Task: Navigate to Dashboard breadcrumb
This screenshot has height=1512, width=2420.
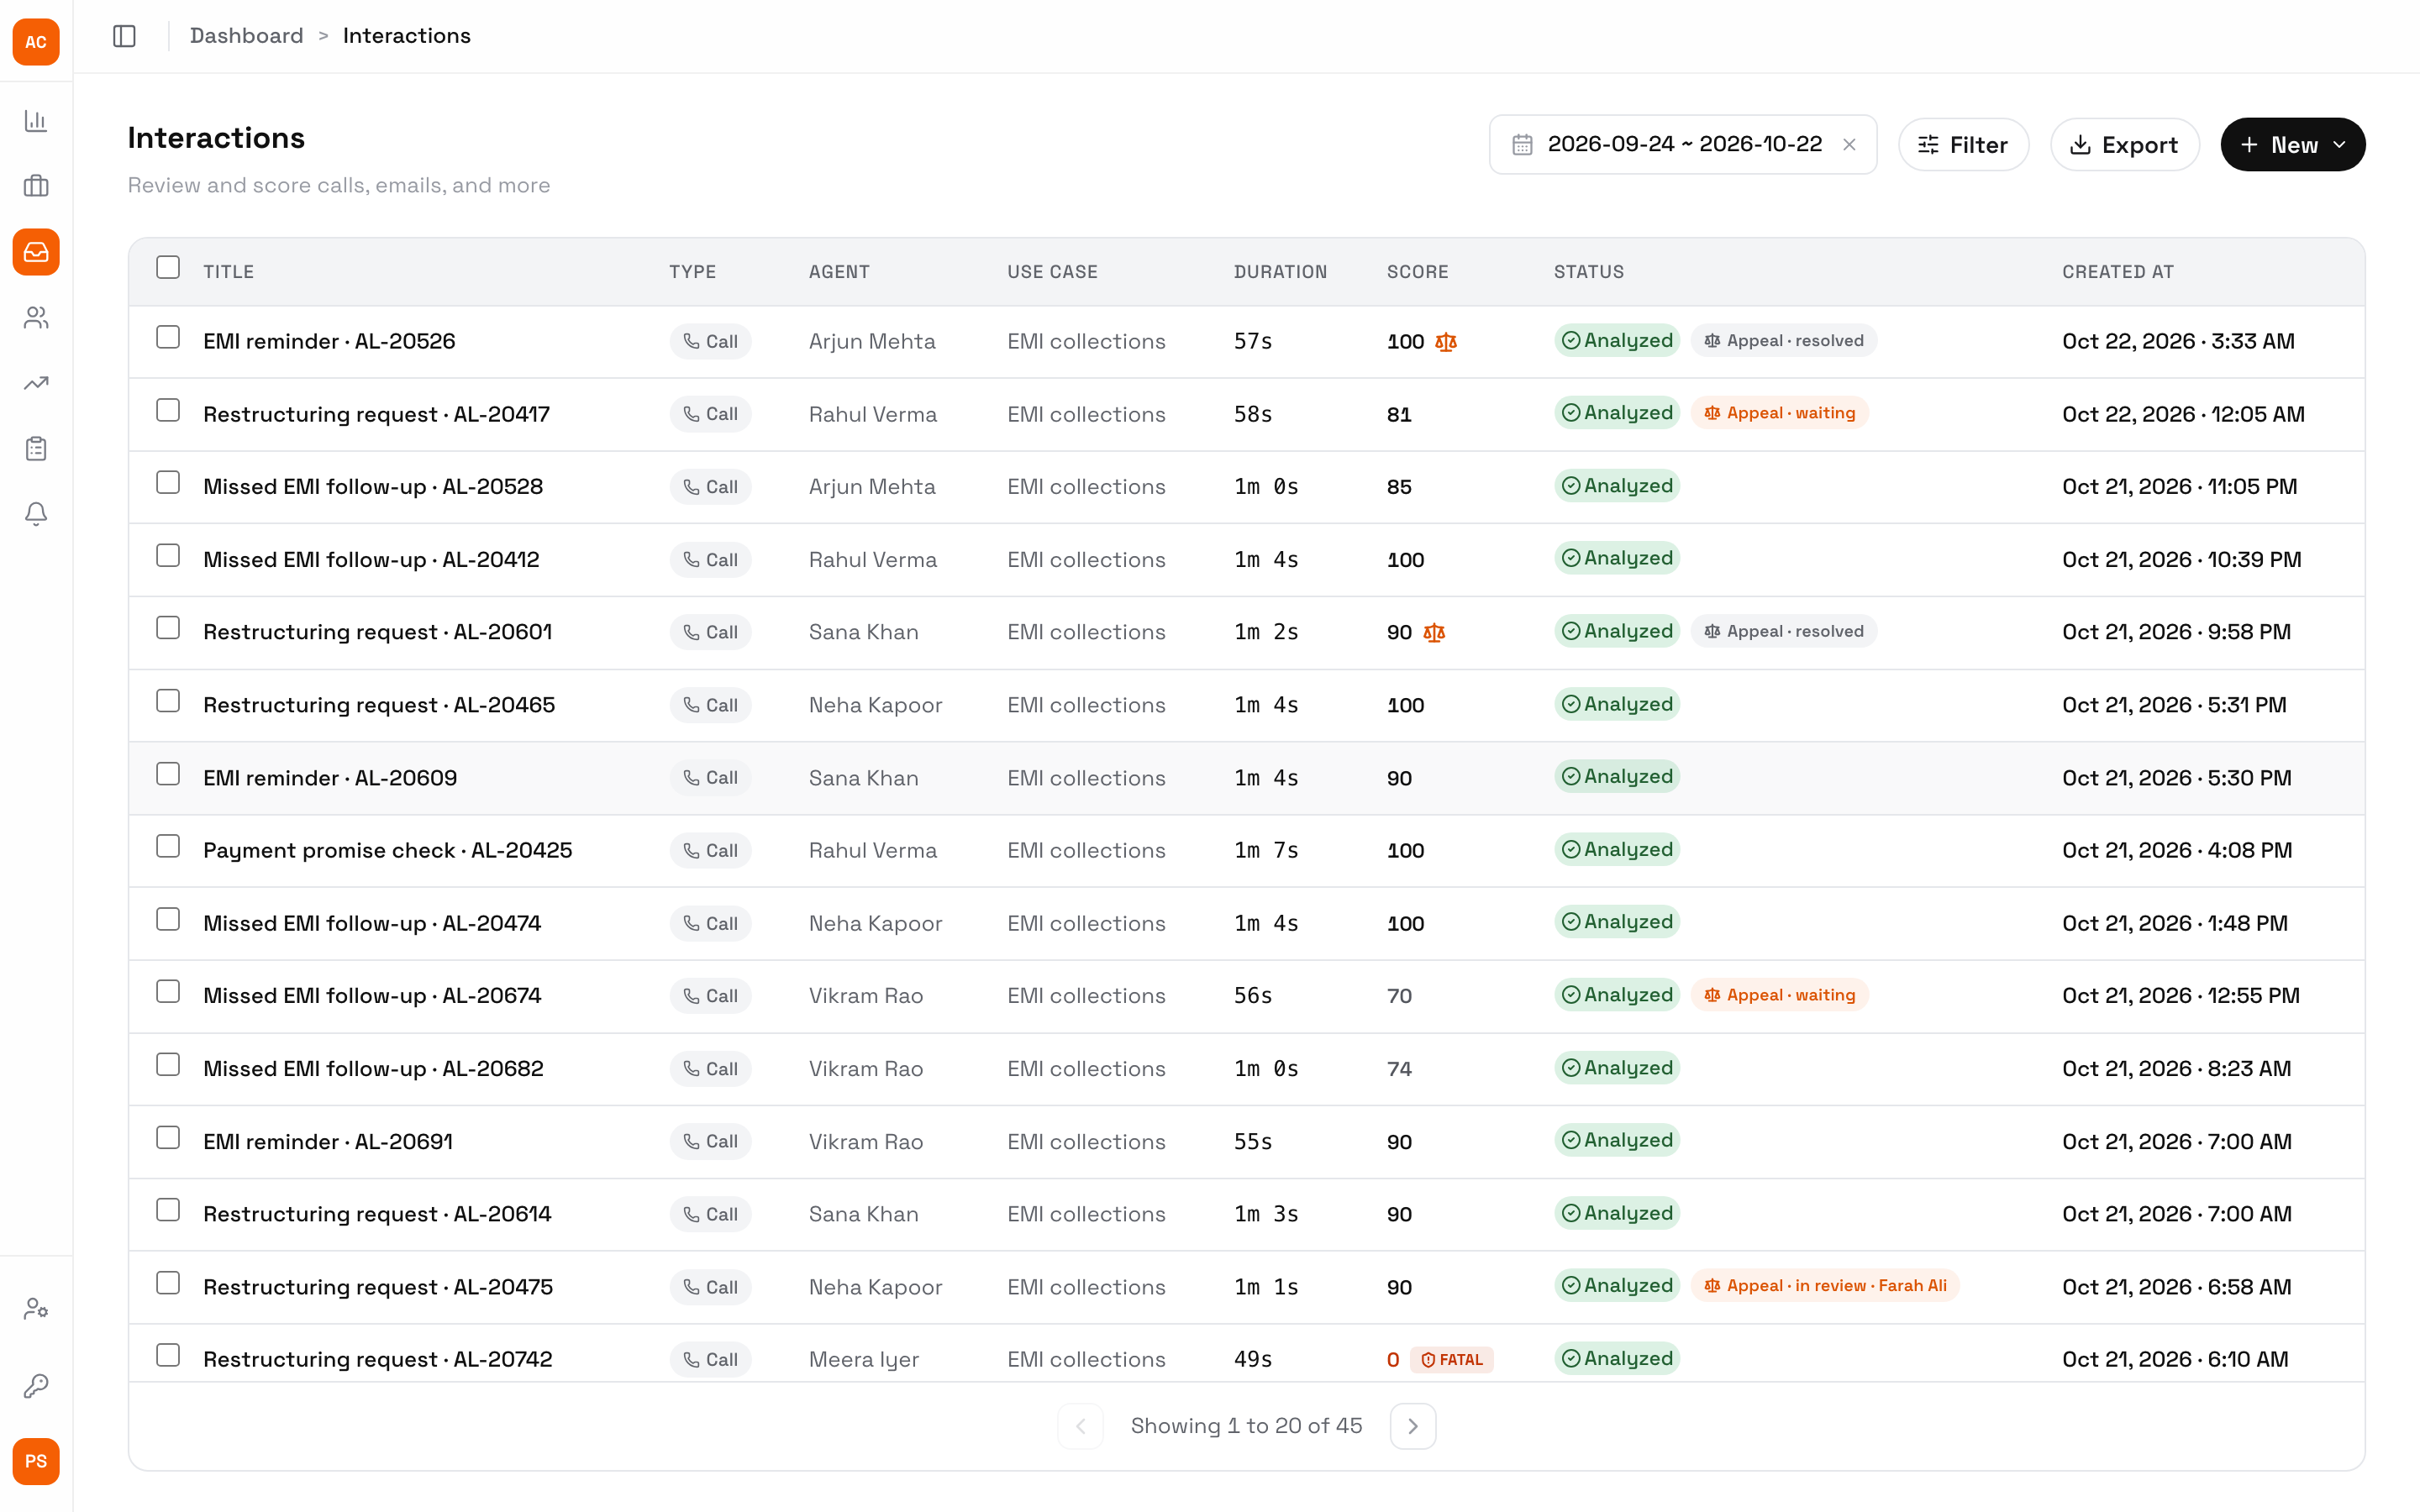Action: point(246,36)
